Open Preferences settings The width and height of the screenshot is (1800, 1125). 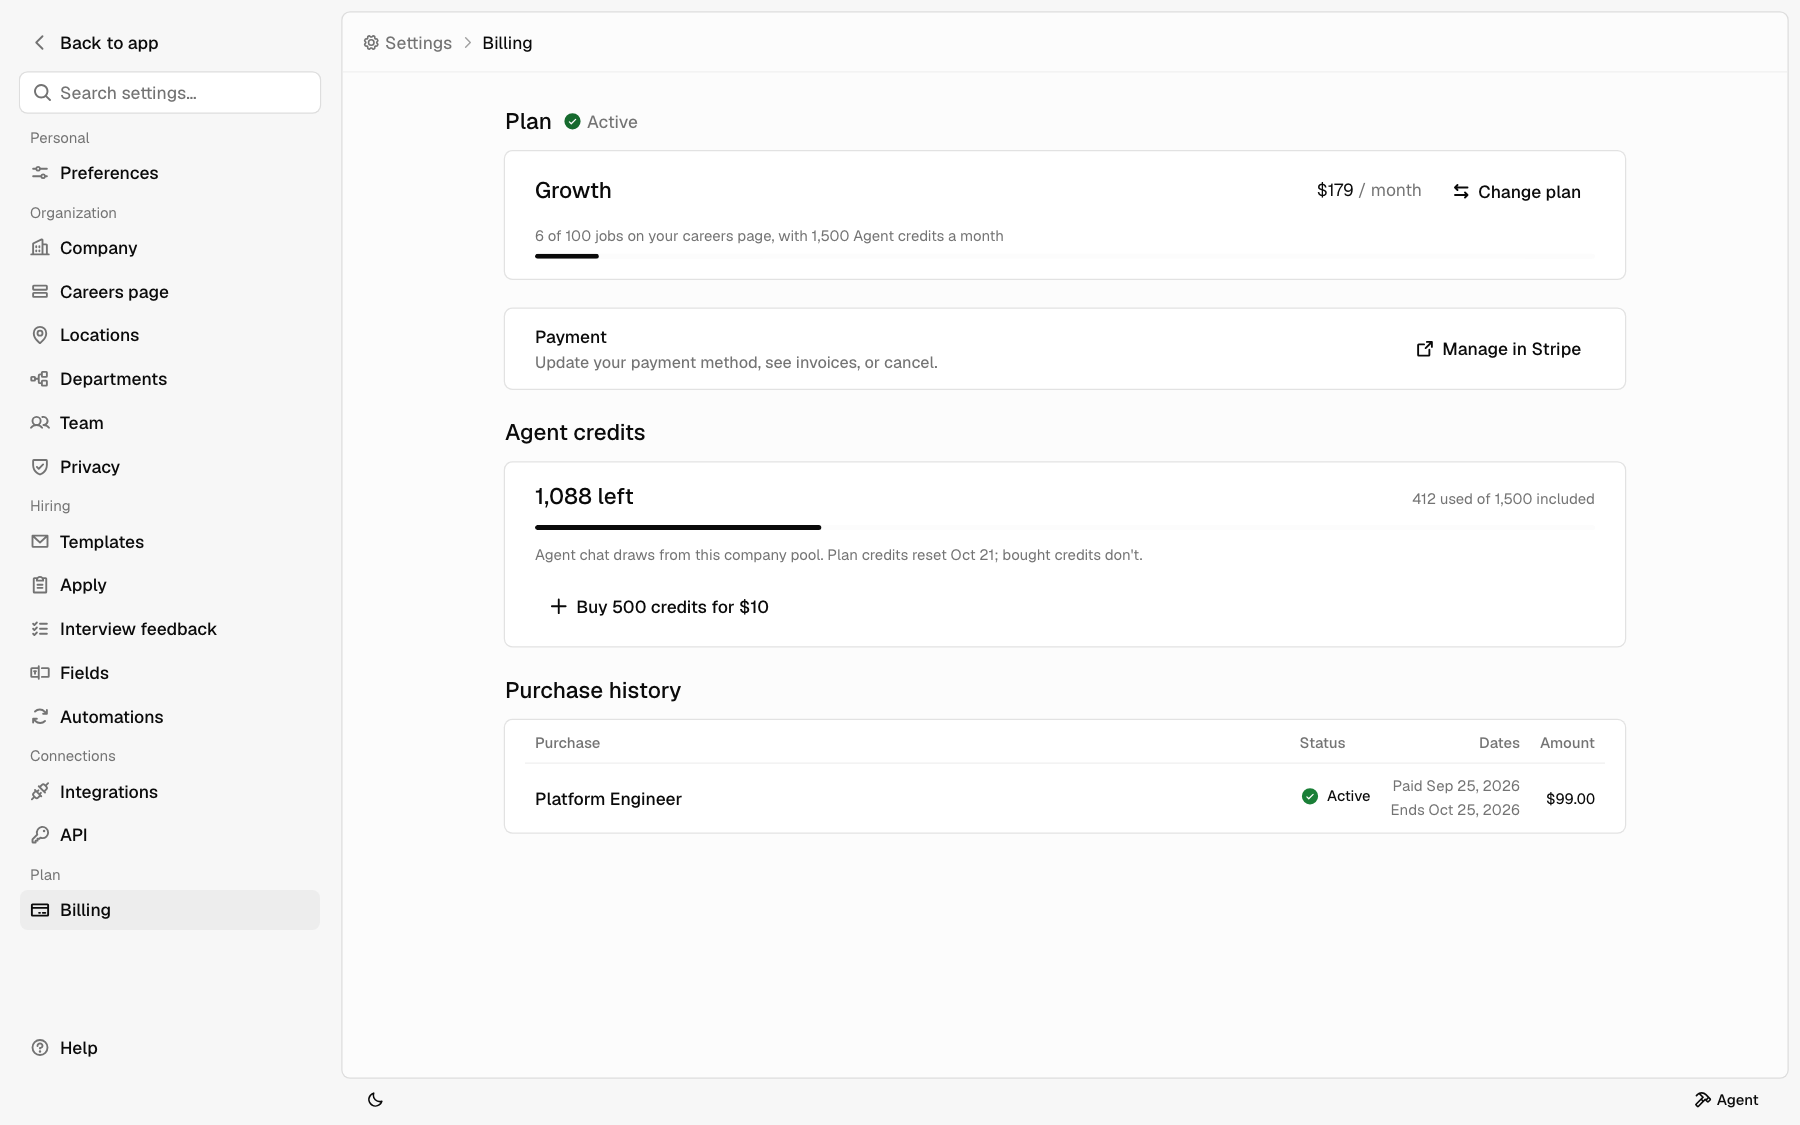coord(170,173)
